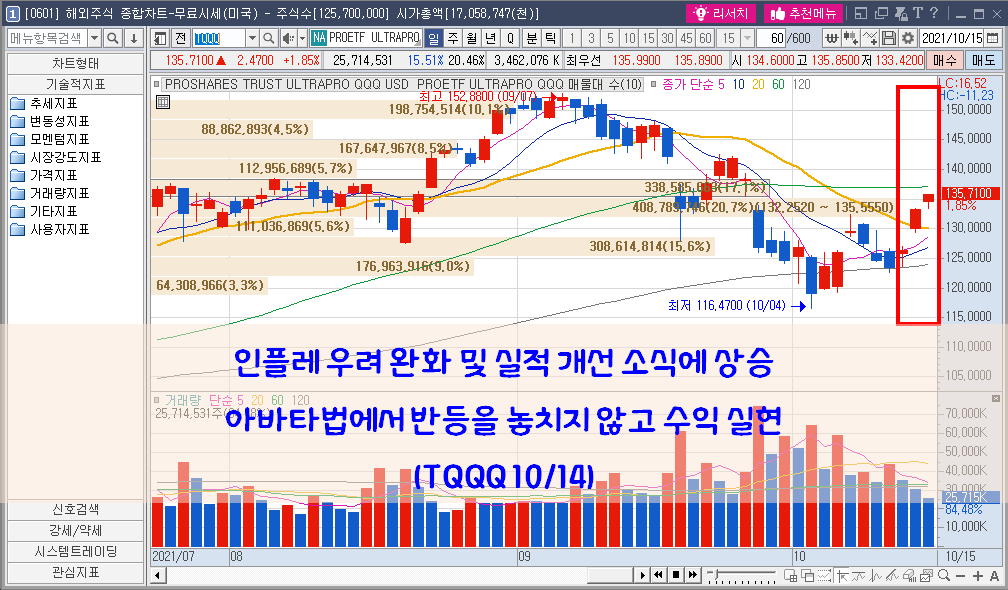Click the A auto-scale icon at bottom
Screen dimensions: 1008x590
coord(994,575)
